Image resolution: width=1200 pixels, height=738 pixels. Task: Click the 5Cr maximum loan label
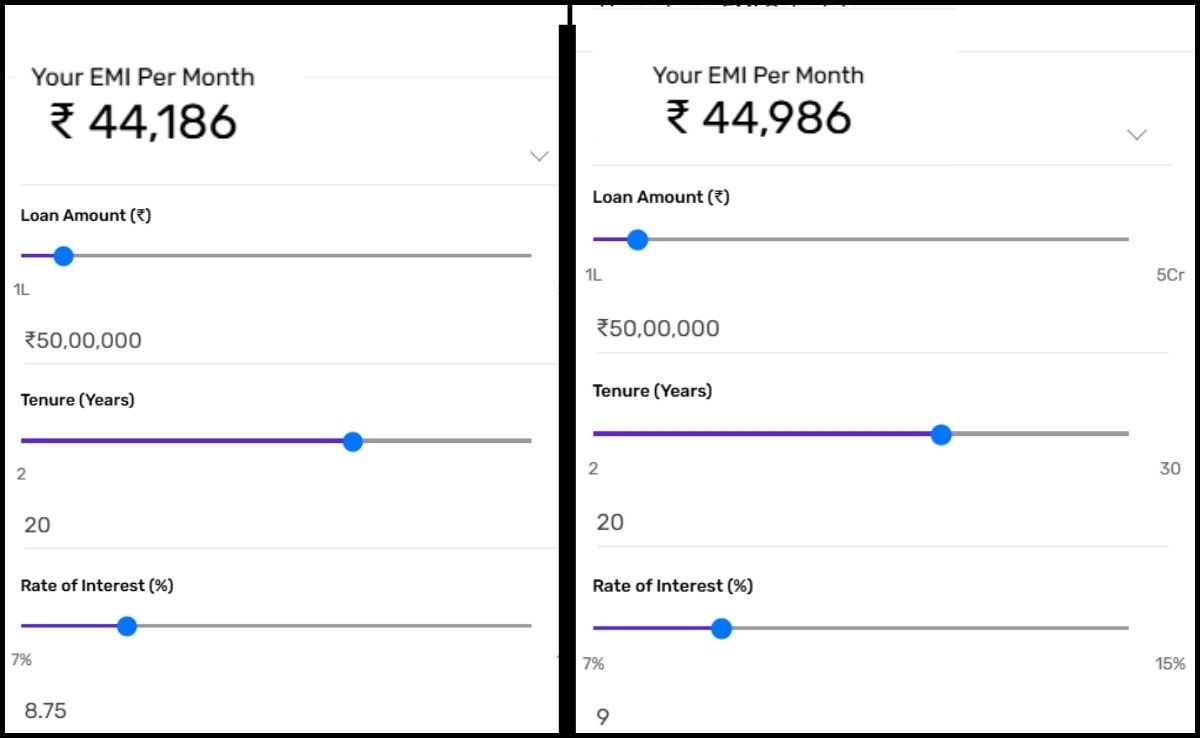[1169, 275]
